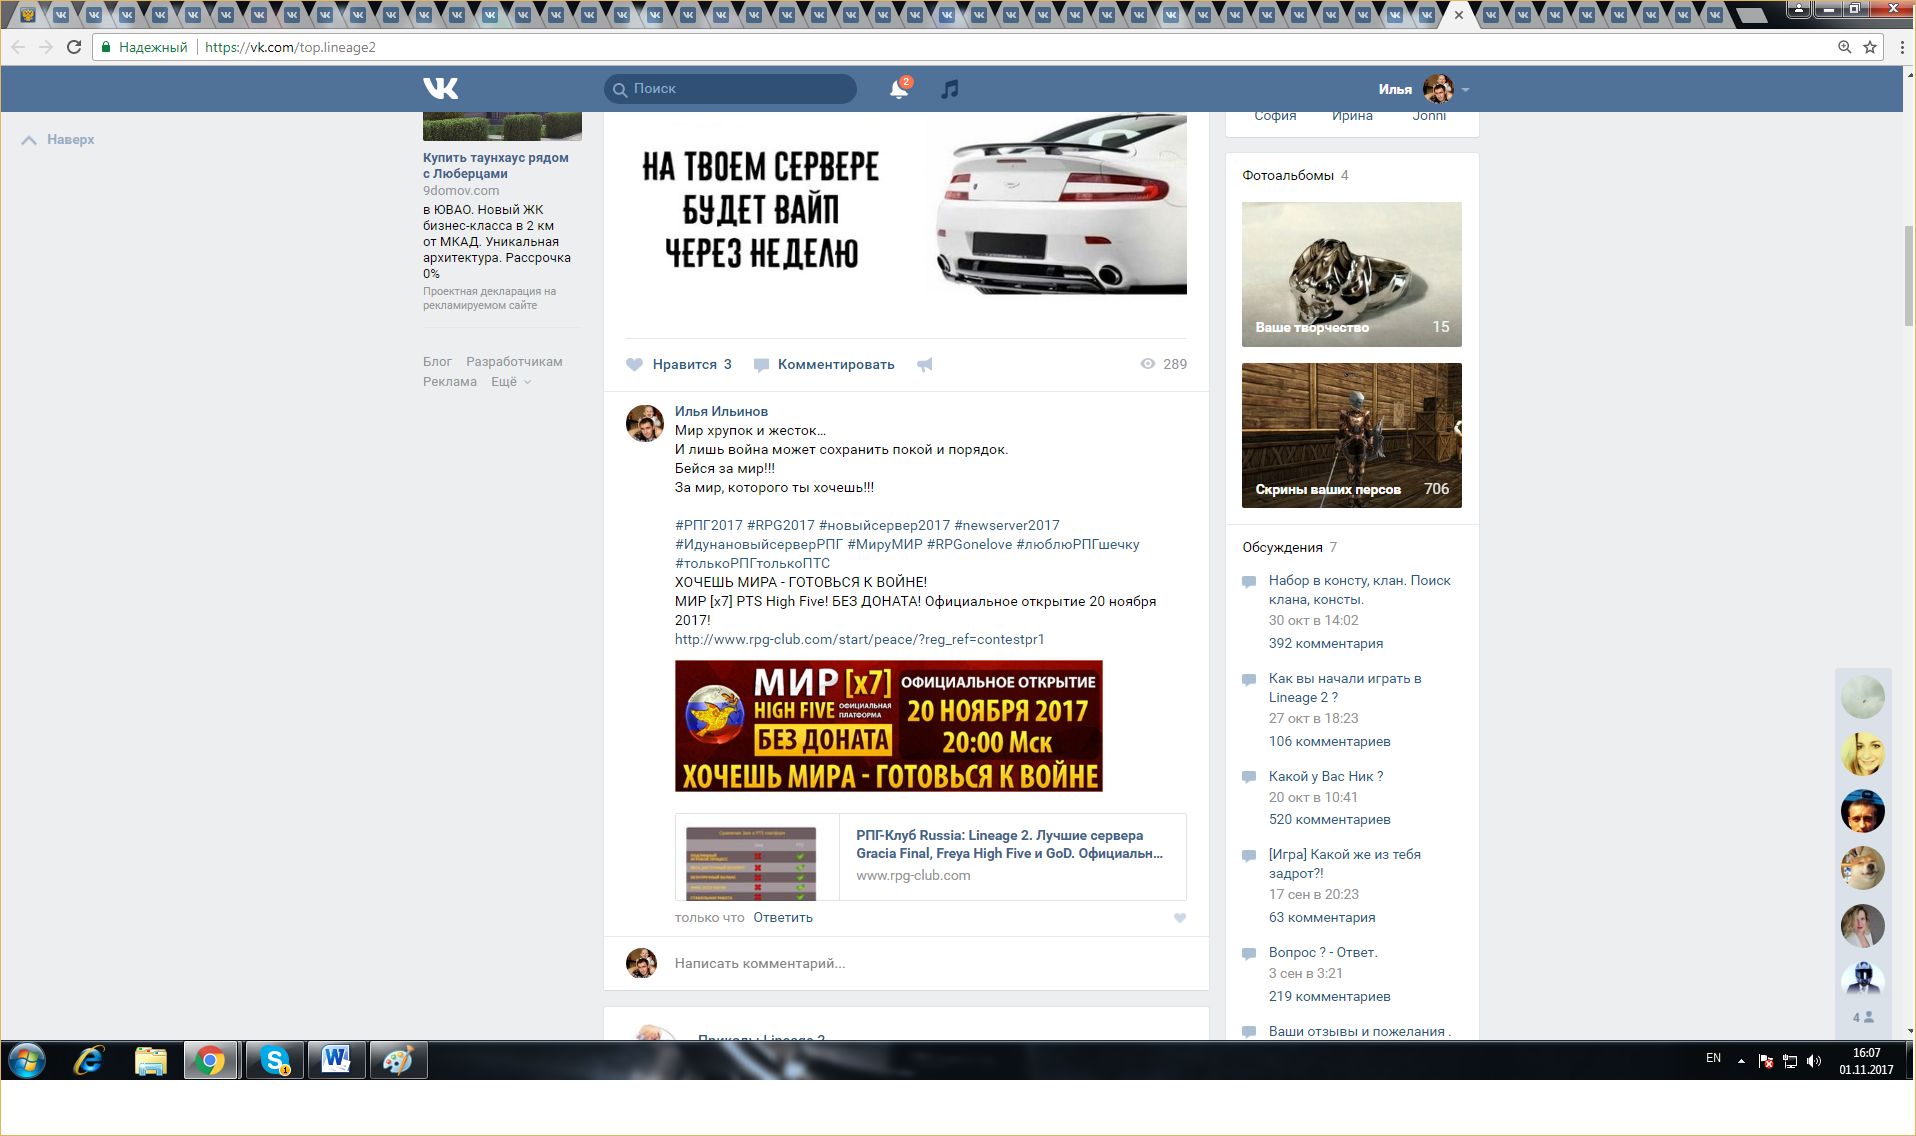Click Нравится 3 like label
This screenshot has height=1136, width=1916.
(x=692, y=364)
